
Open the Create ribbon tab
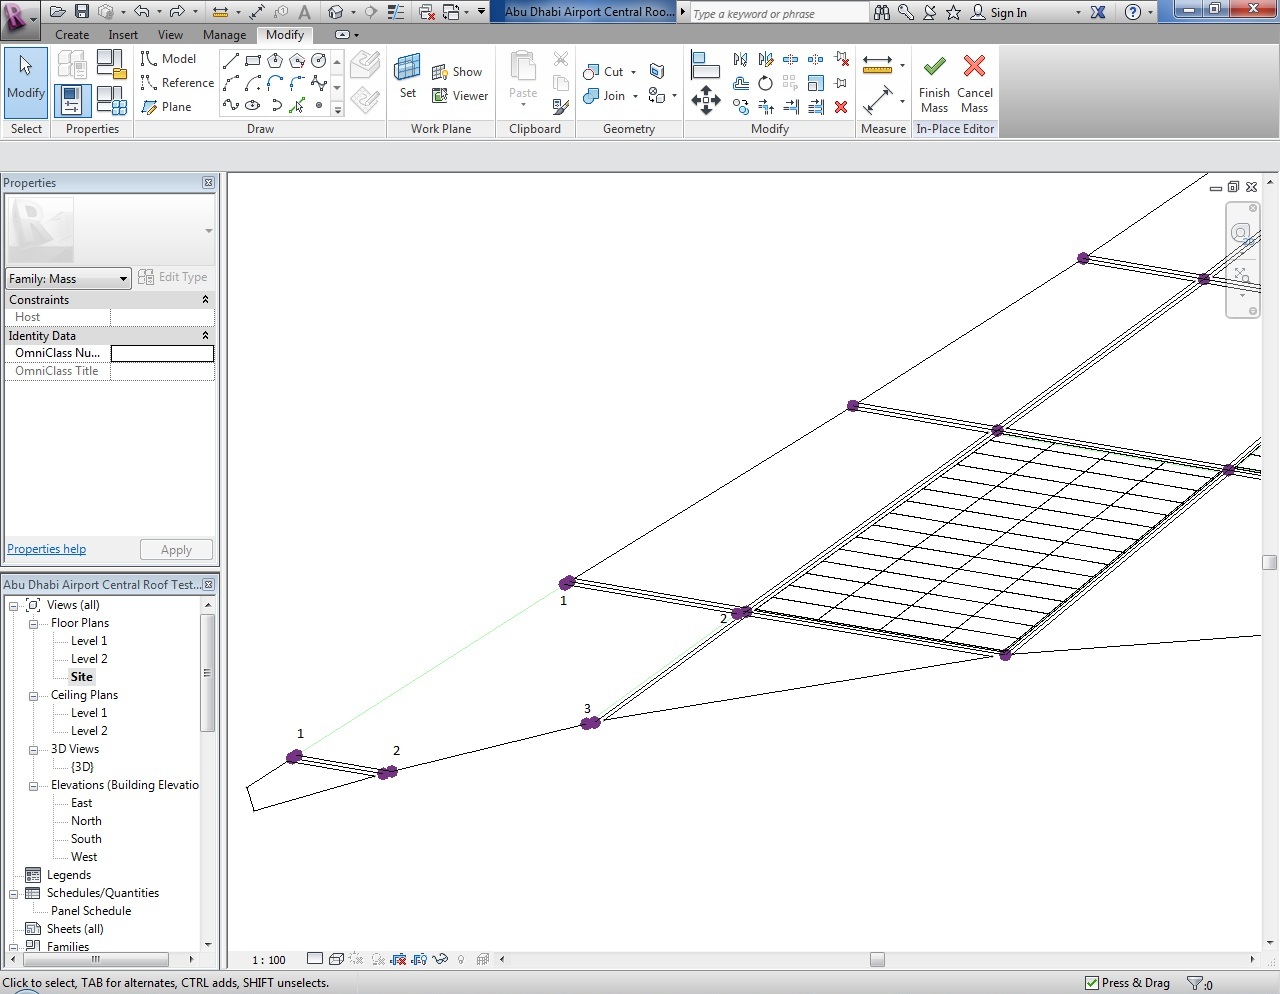click(x=72, y=35)
